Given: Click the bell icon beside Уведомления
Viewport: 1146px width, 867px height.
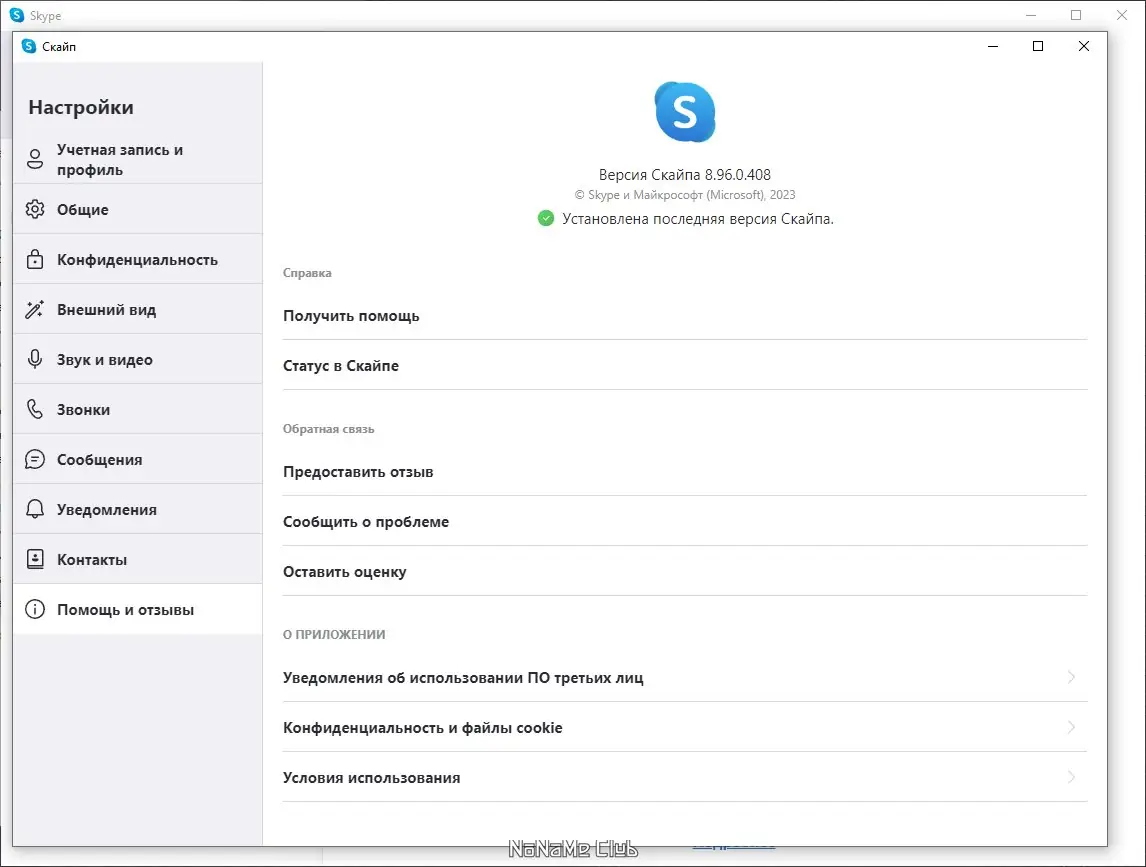Looking at the screenshot, I should point(35,509).
